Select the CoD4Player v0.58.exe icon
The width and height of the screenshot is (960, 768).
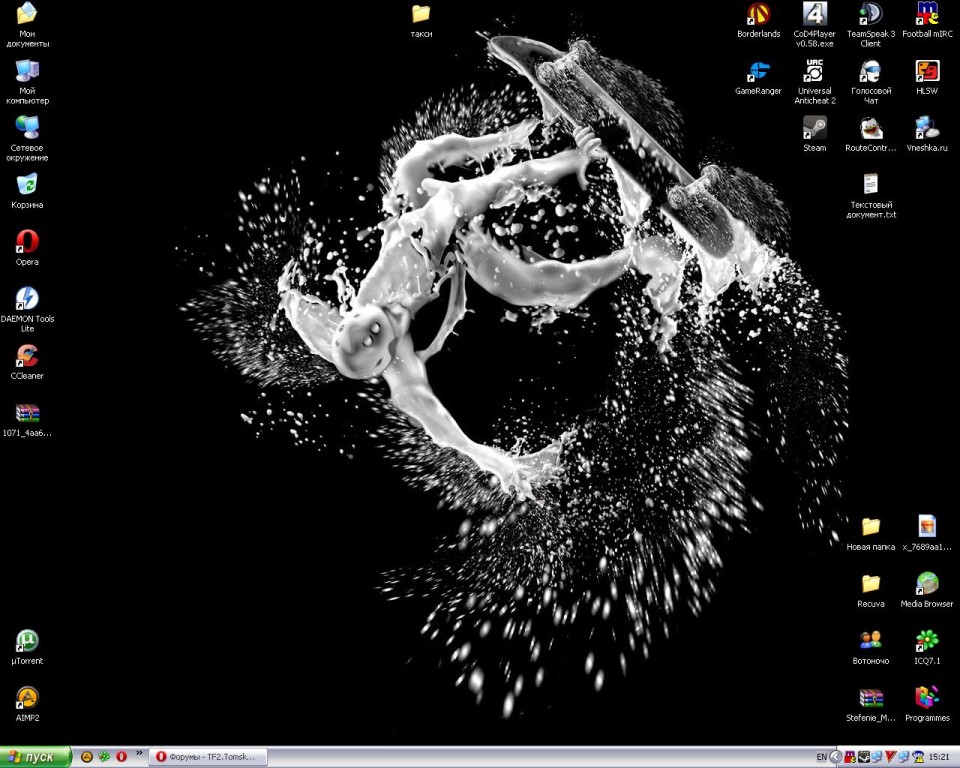814,15
